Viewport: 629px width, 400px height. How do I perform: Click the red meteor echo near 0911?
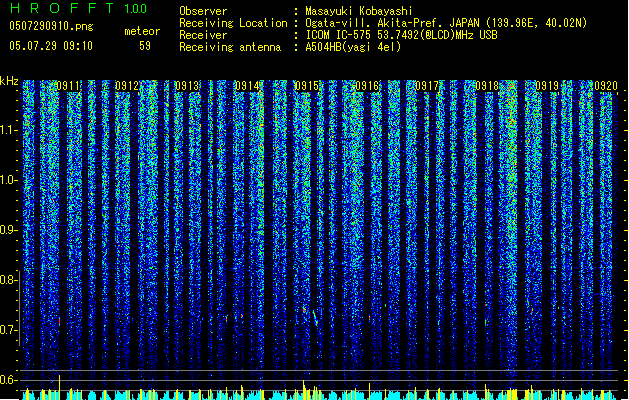tap(59, 321)
